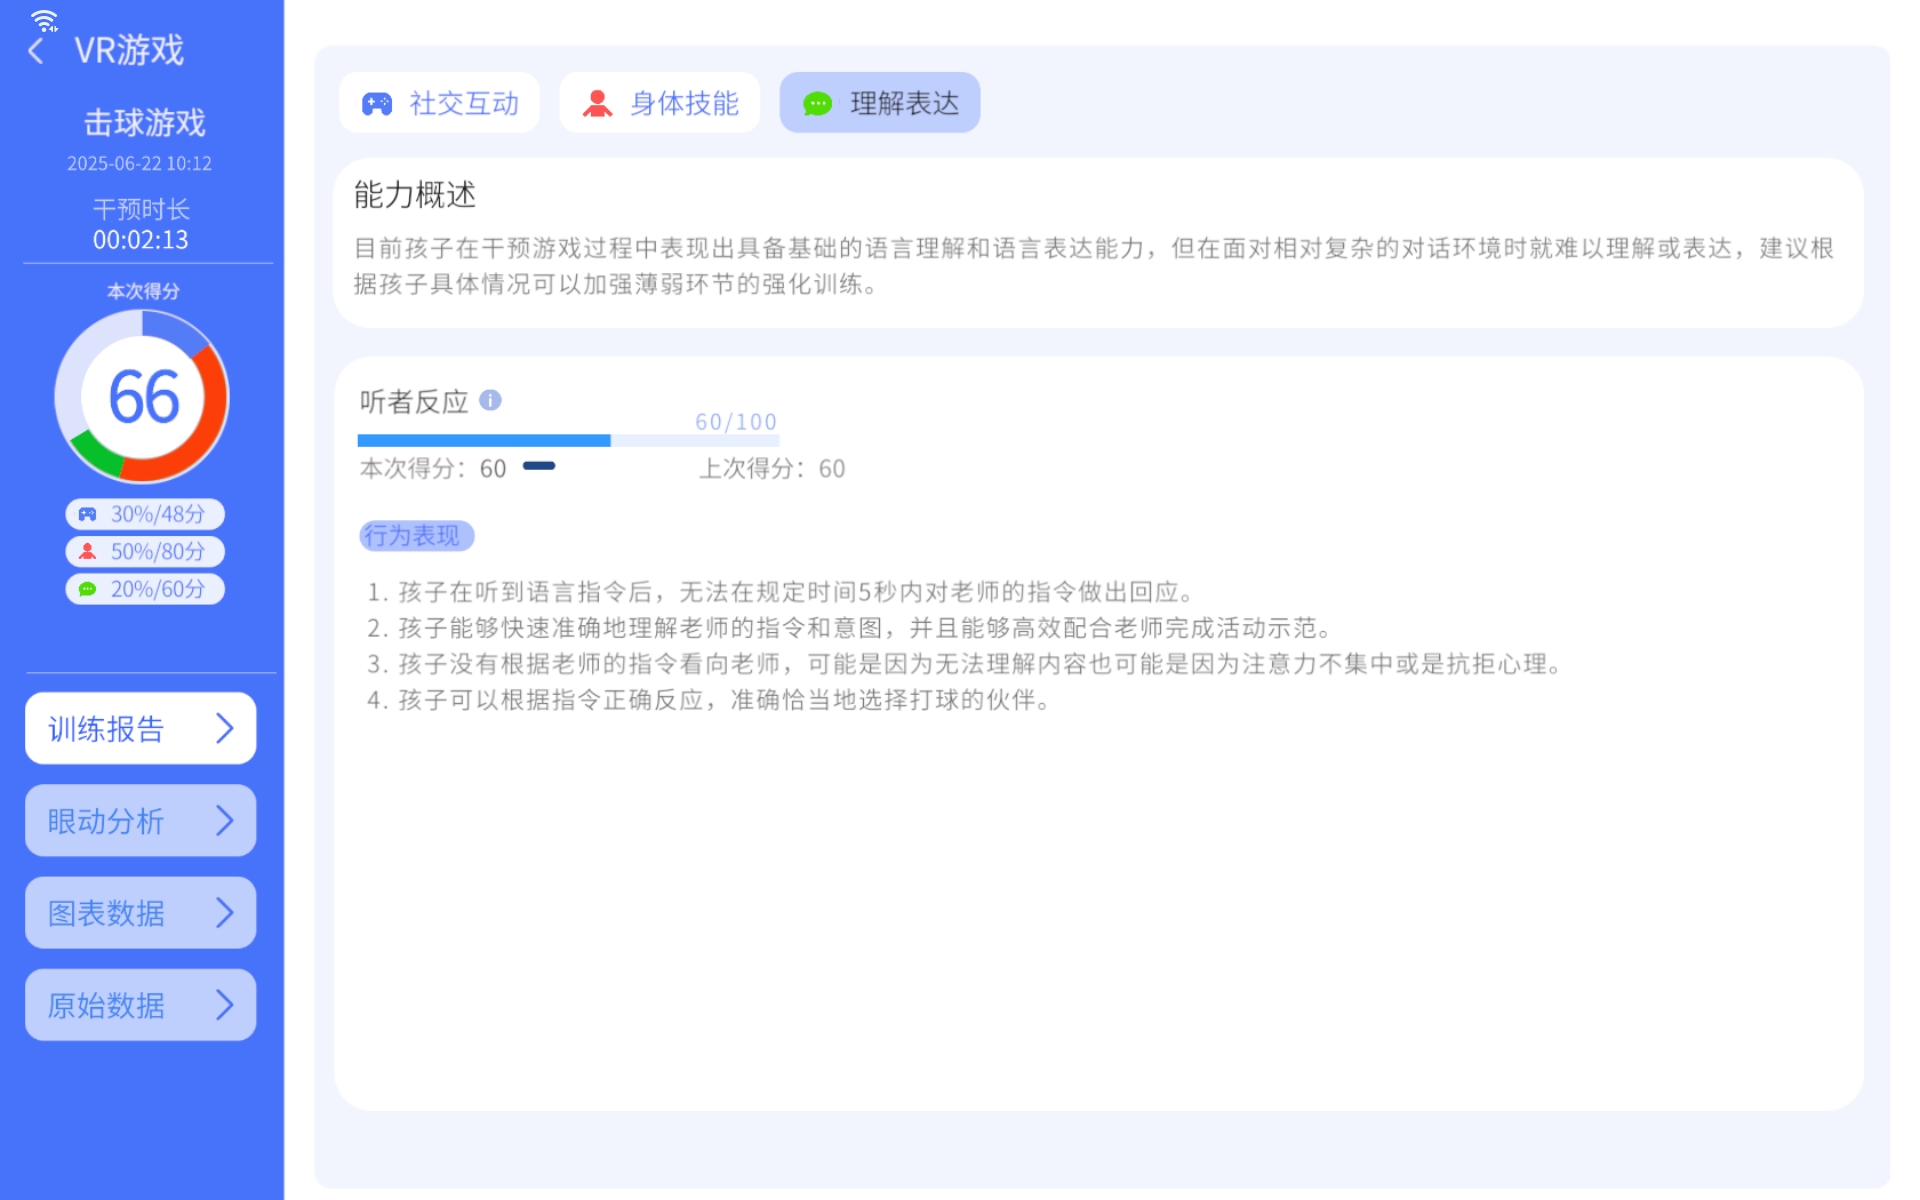Click the gamepad icon beside 30%/48分
Image resolution: width=1920 pixels, height=1200 pixels.
(89, 514)
